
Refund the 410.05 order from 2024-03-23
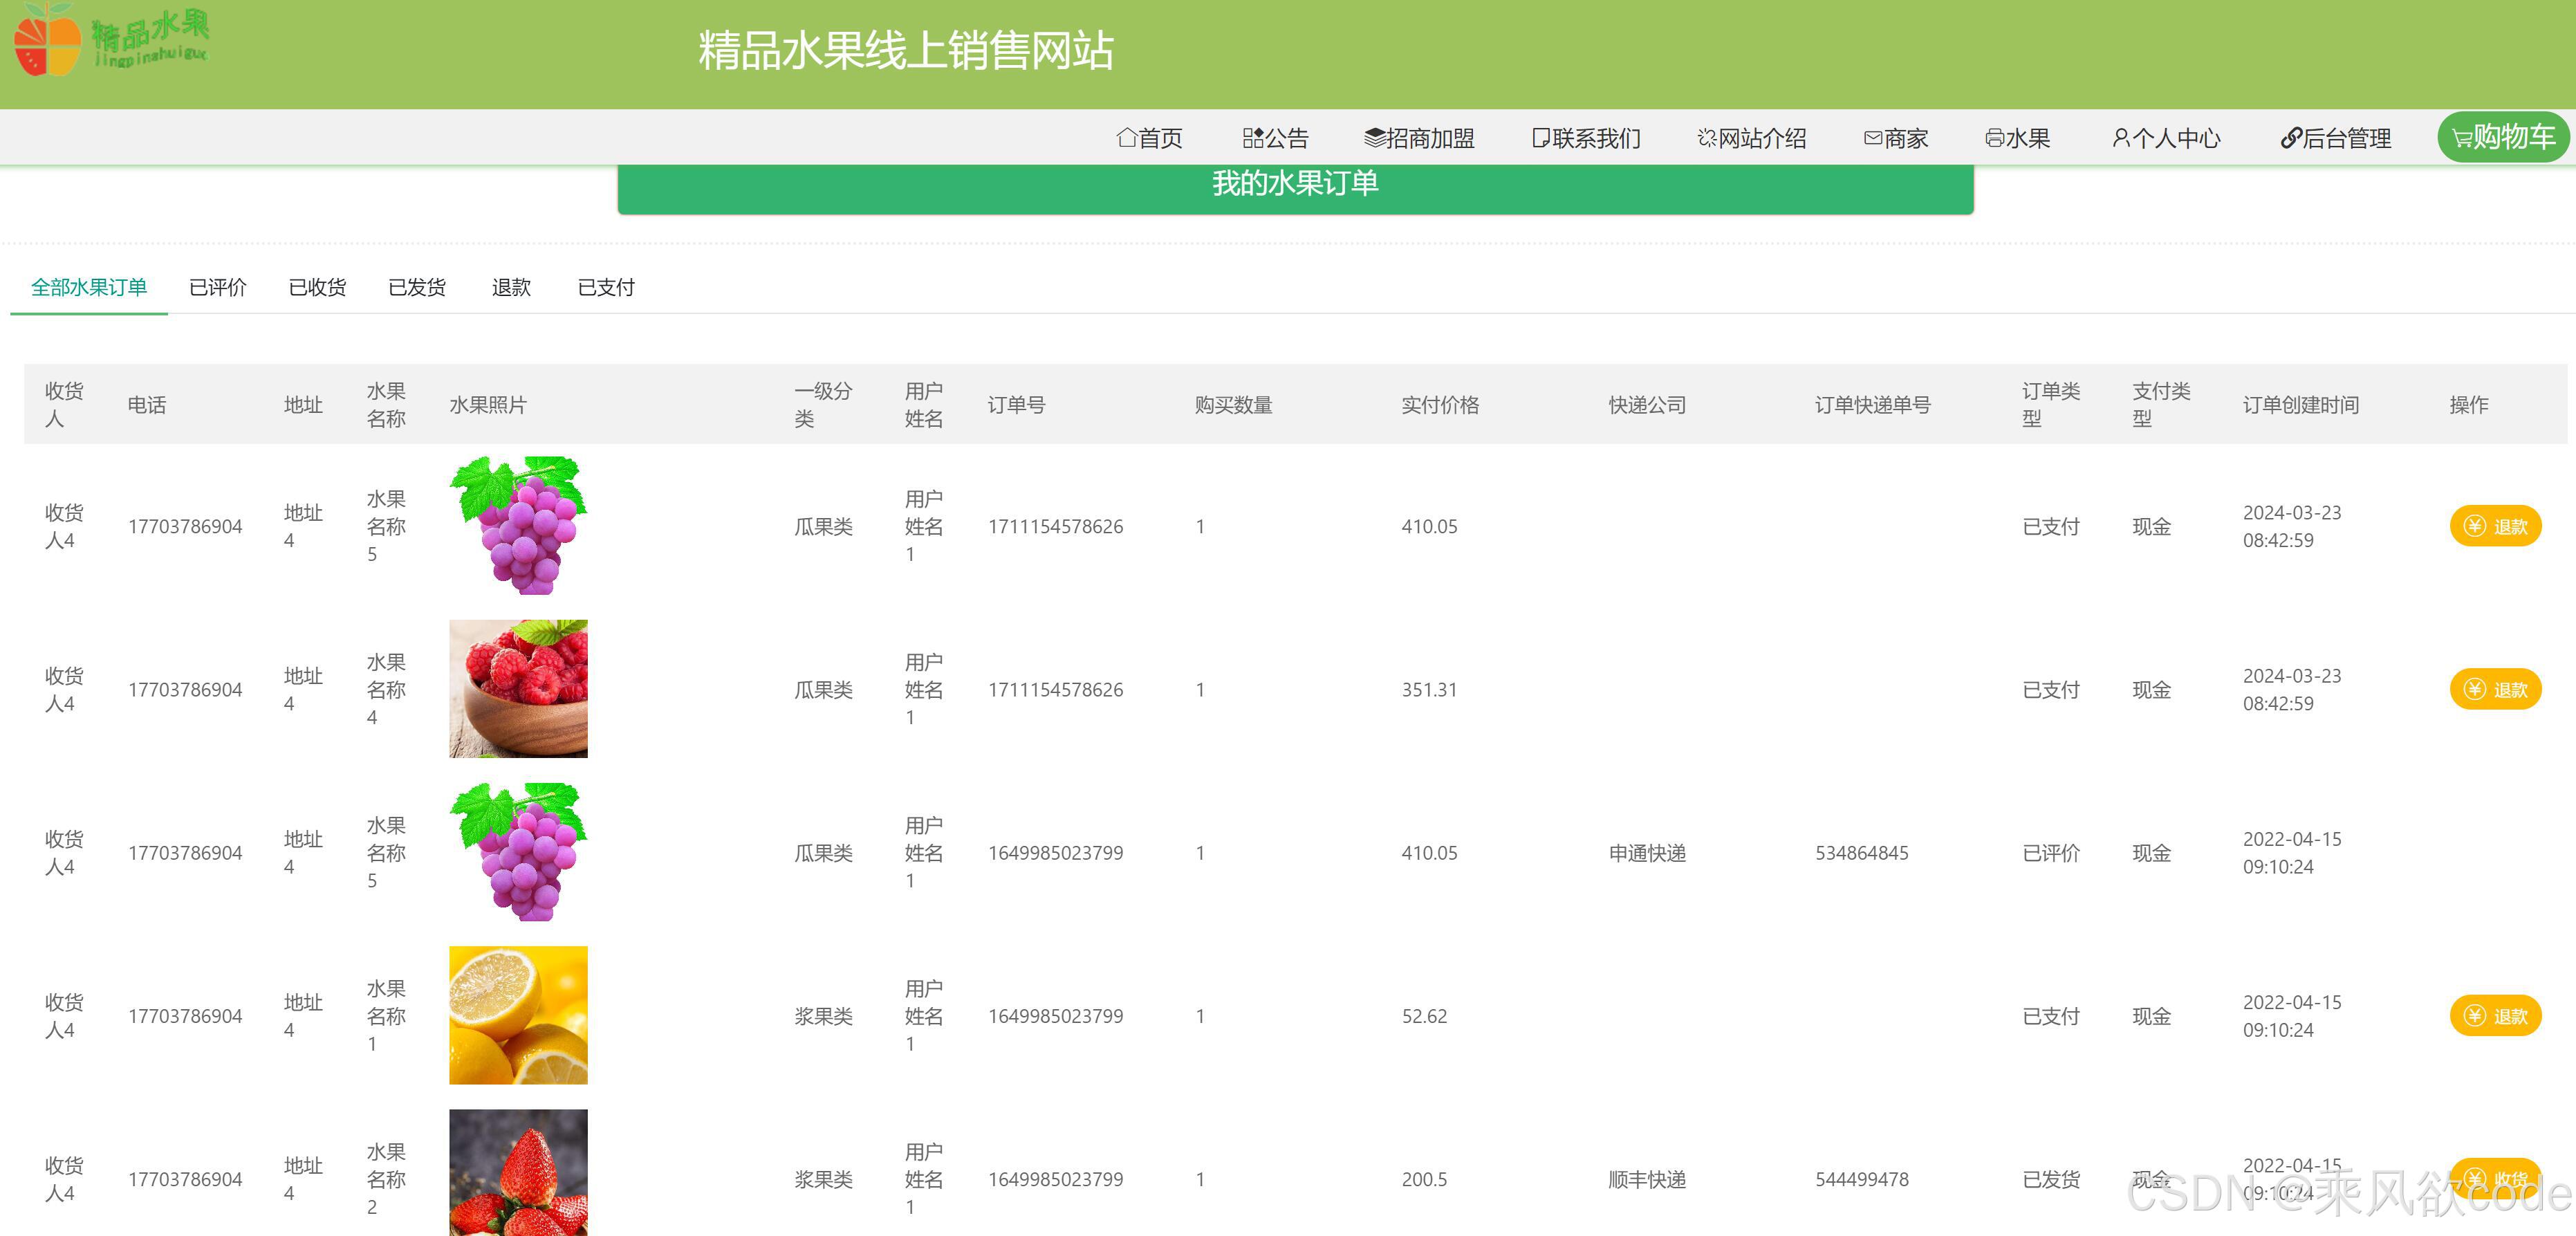pos(2495,526)
